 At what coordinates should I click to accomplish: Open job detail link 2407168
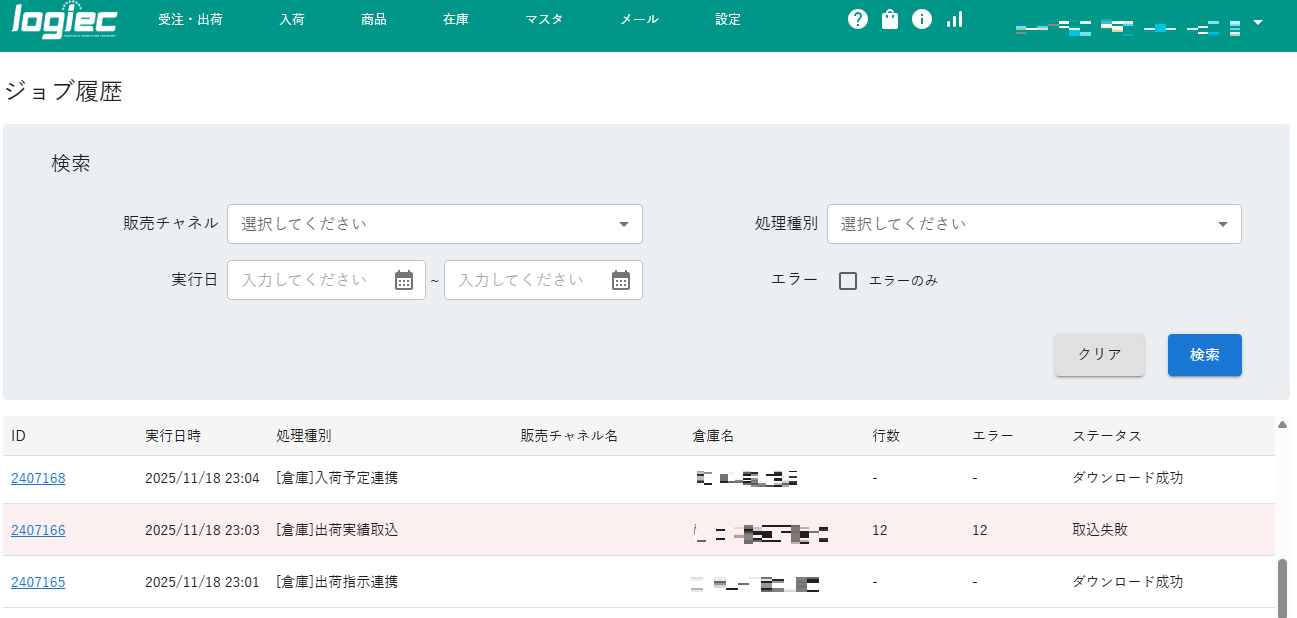[x=38, y=478]
